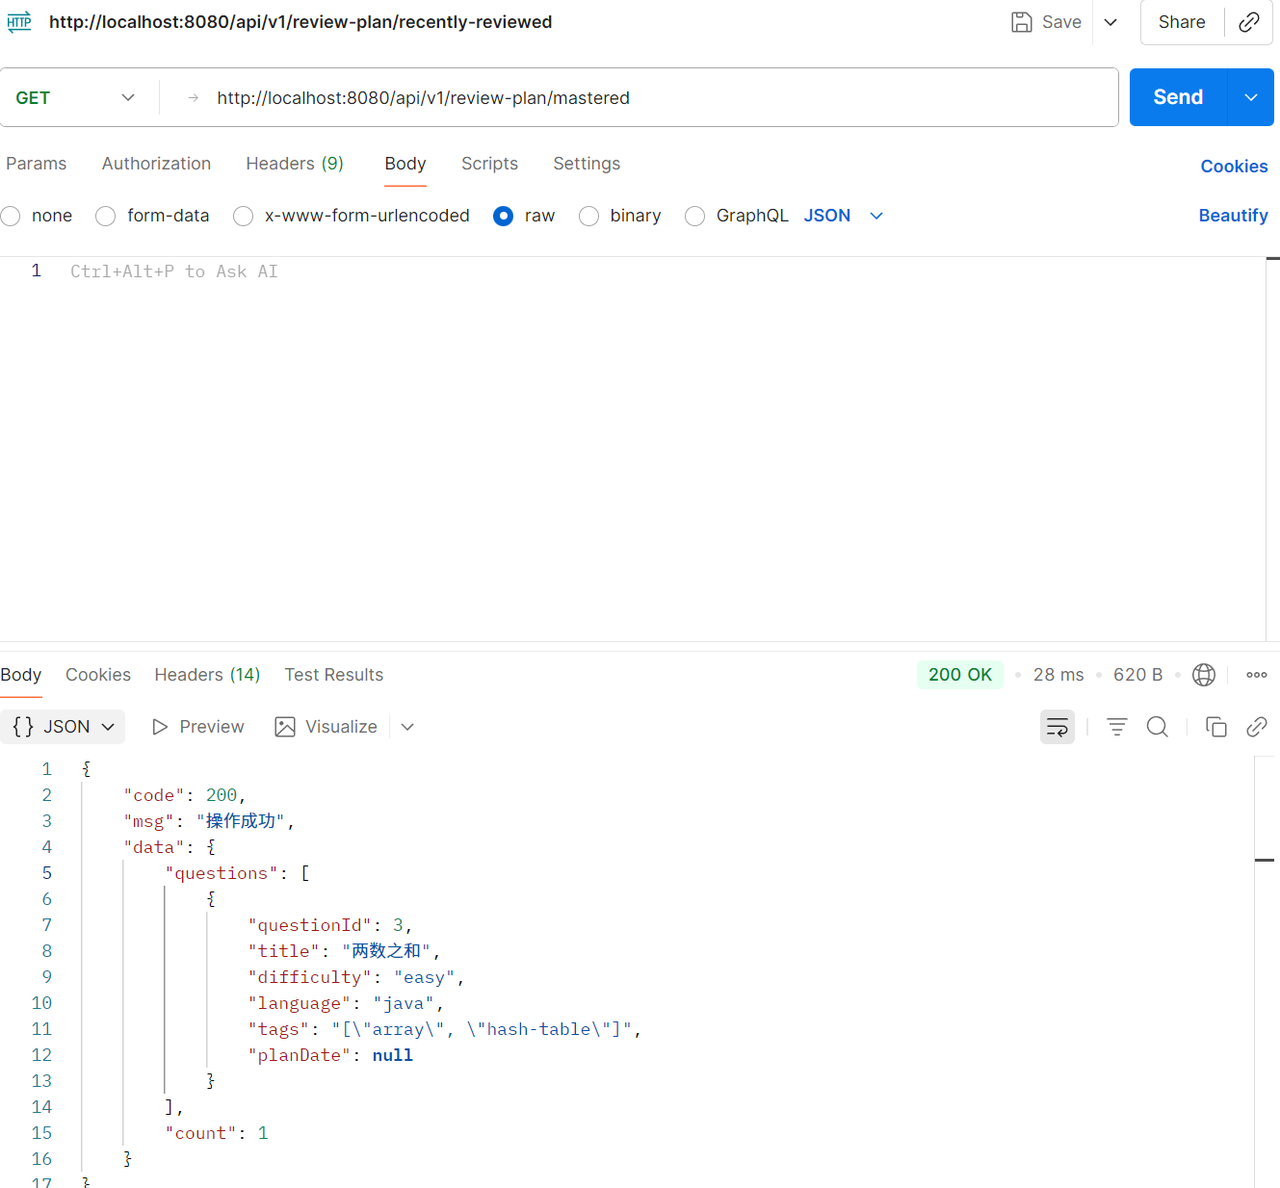This screenshot has height=1188, width=1280.
Task: Open the GET method dropdown
Action: 75,97
